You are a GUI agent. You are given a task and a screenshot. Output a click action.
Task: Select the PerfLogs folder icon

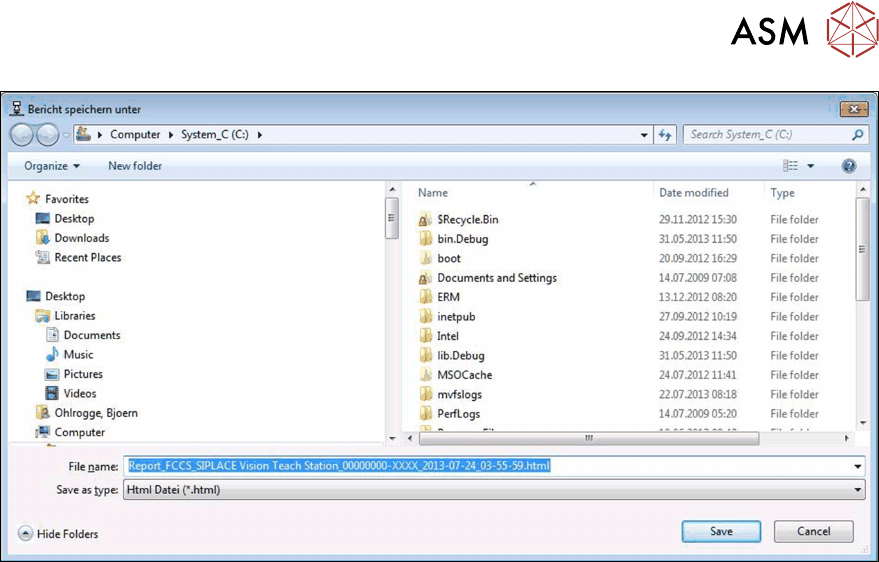click(425, 414)
